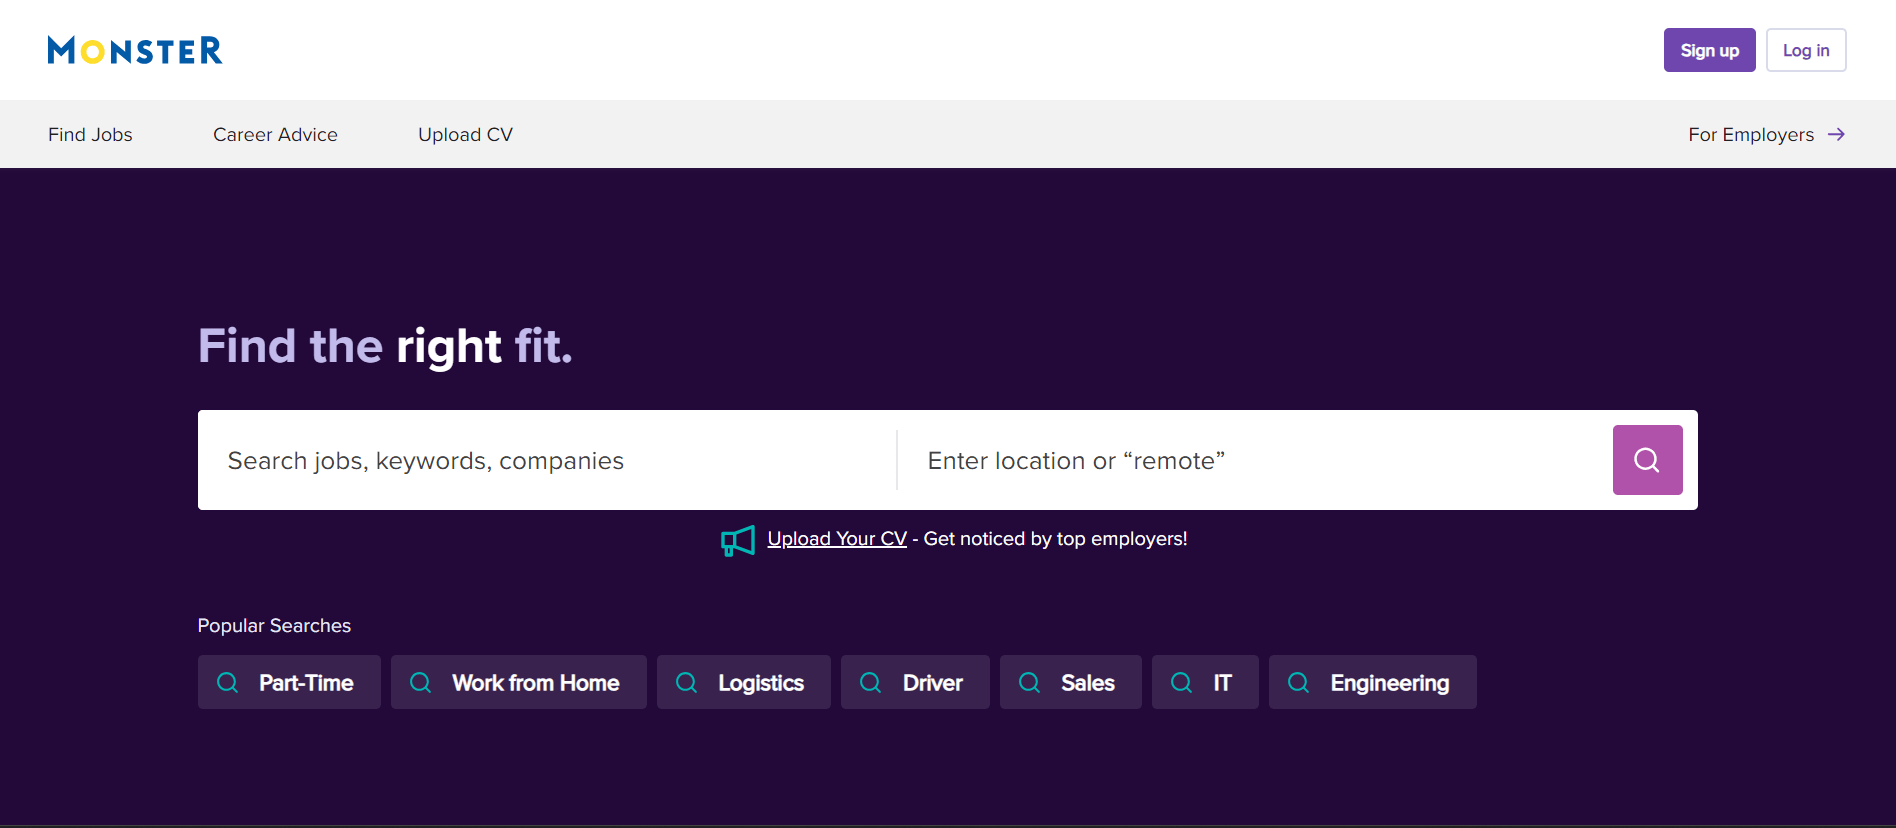Click the arrow next to For Employers

pos(1836,134)
